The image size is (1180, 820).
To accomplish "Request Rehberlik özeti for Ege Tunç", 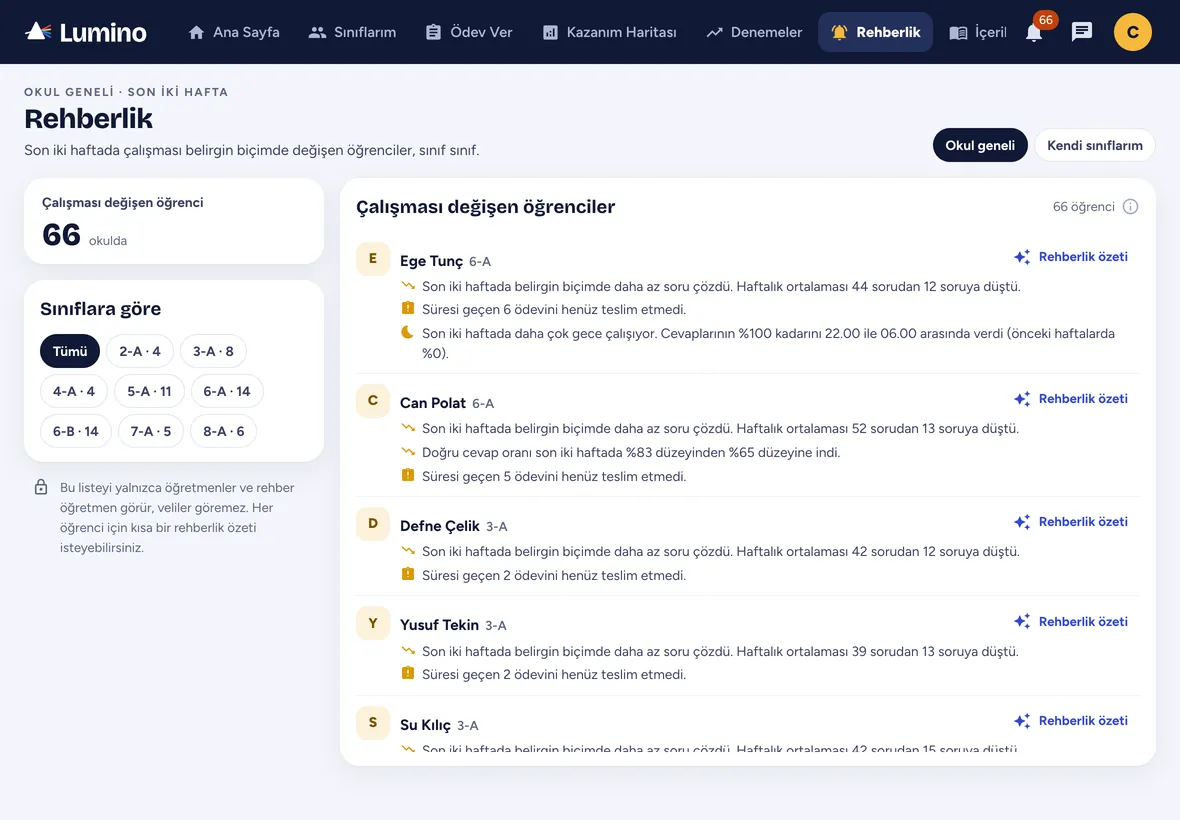I will point(1071,257).
